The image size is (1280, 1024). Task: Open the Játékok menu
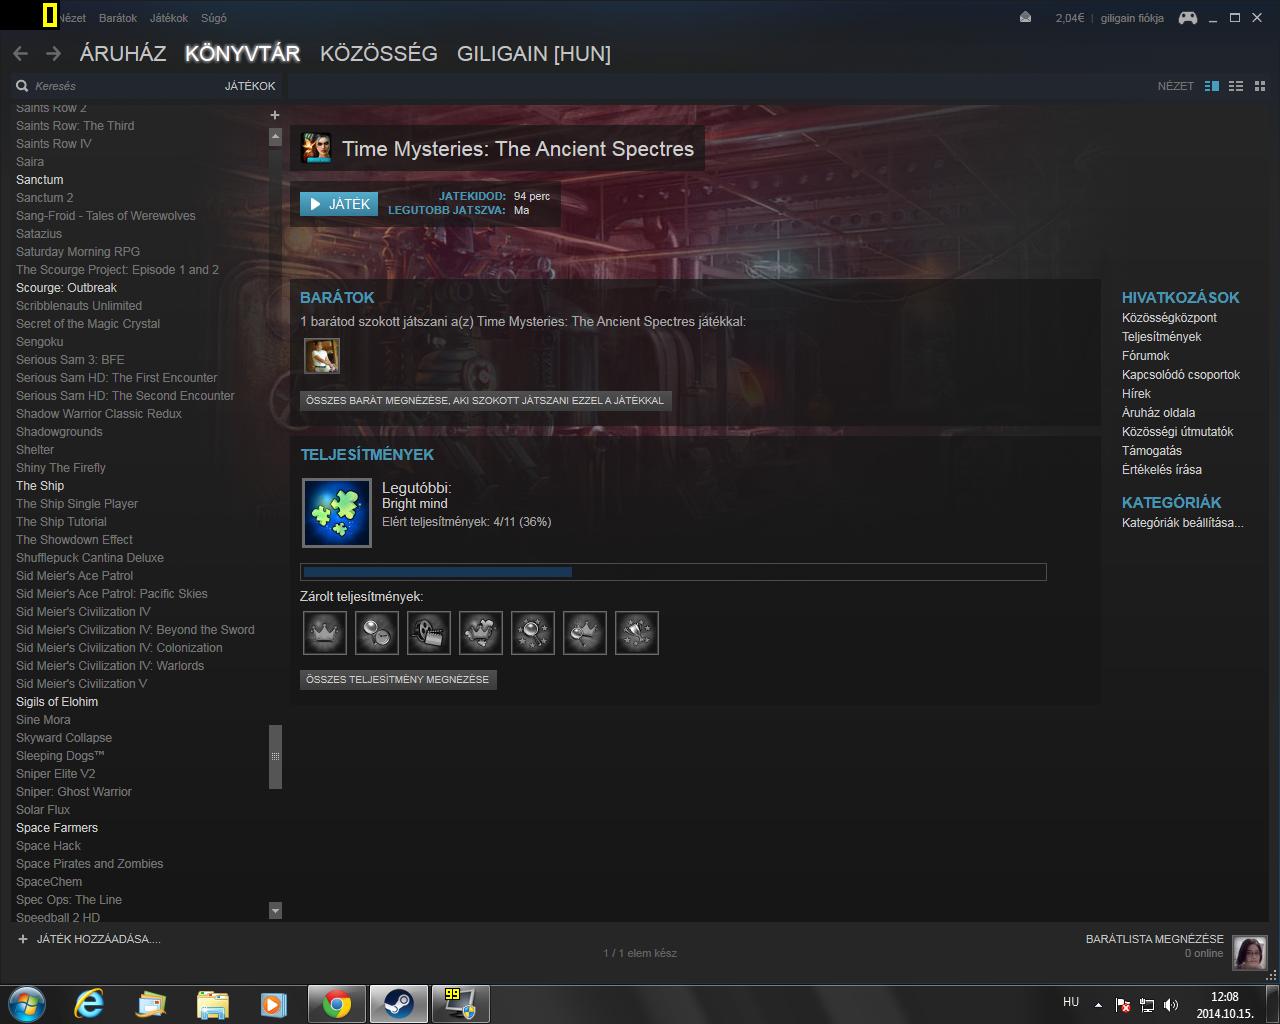[x=168, y=18]
